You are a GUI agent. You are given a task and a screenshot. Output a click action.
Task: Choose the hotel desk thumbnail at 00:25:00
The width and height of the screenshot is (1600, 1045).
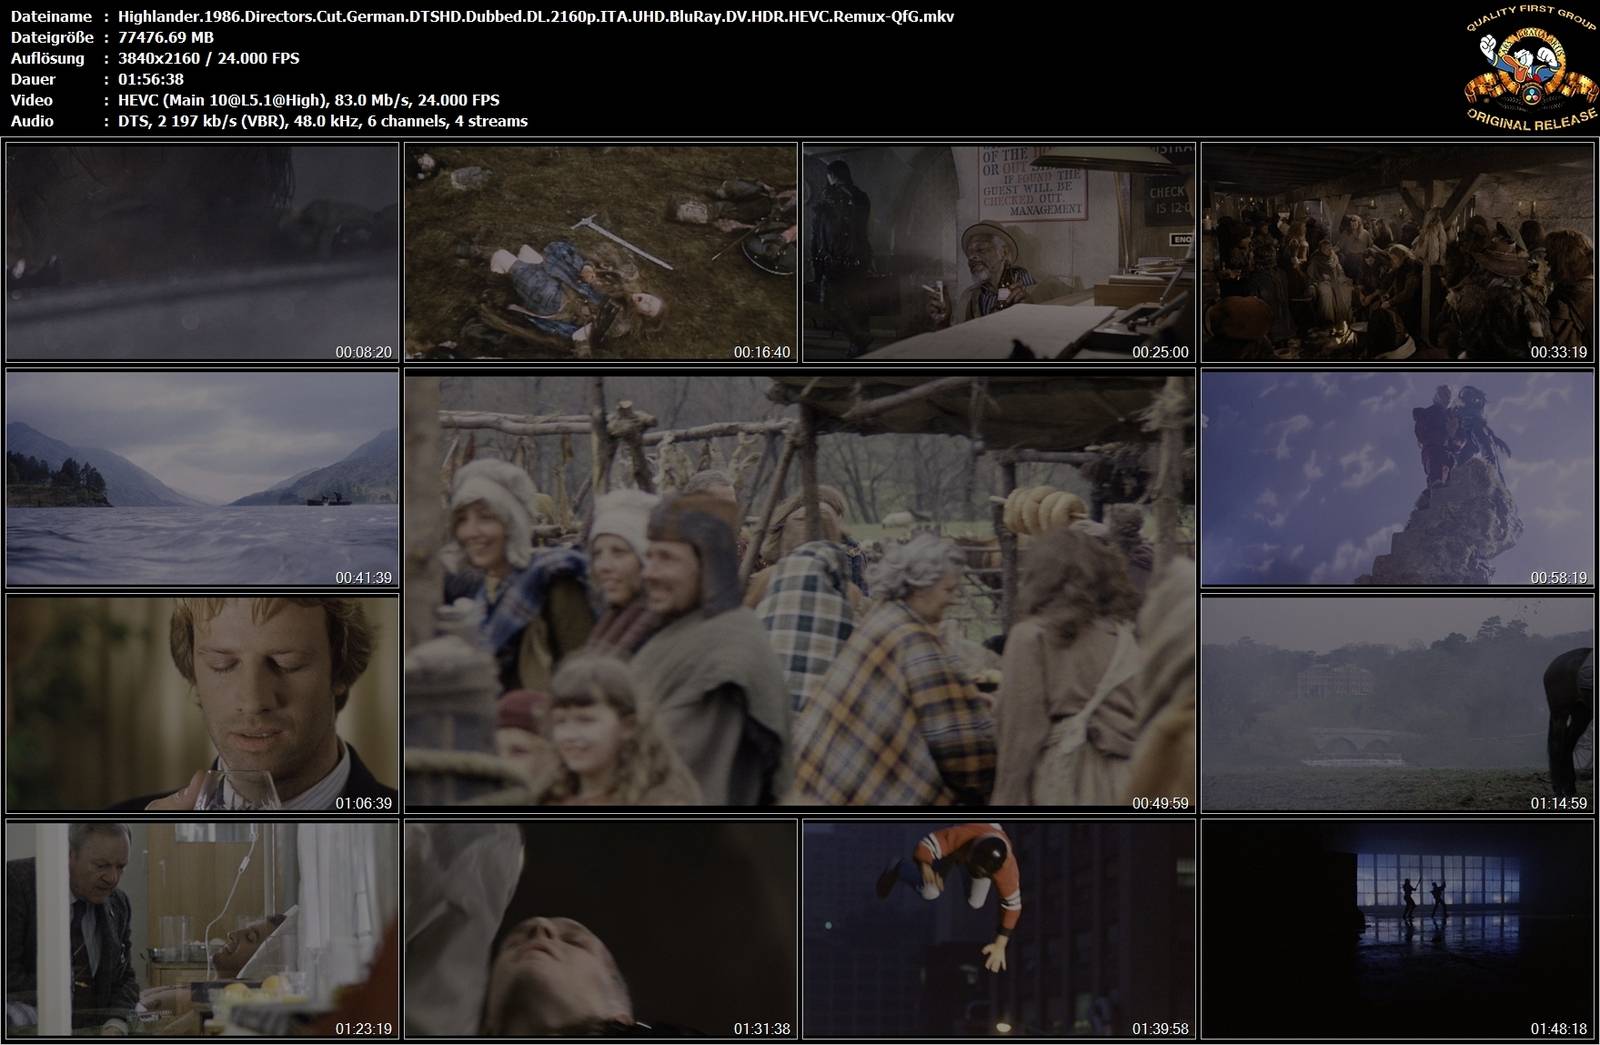pos(999,252)
